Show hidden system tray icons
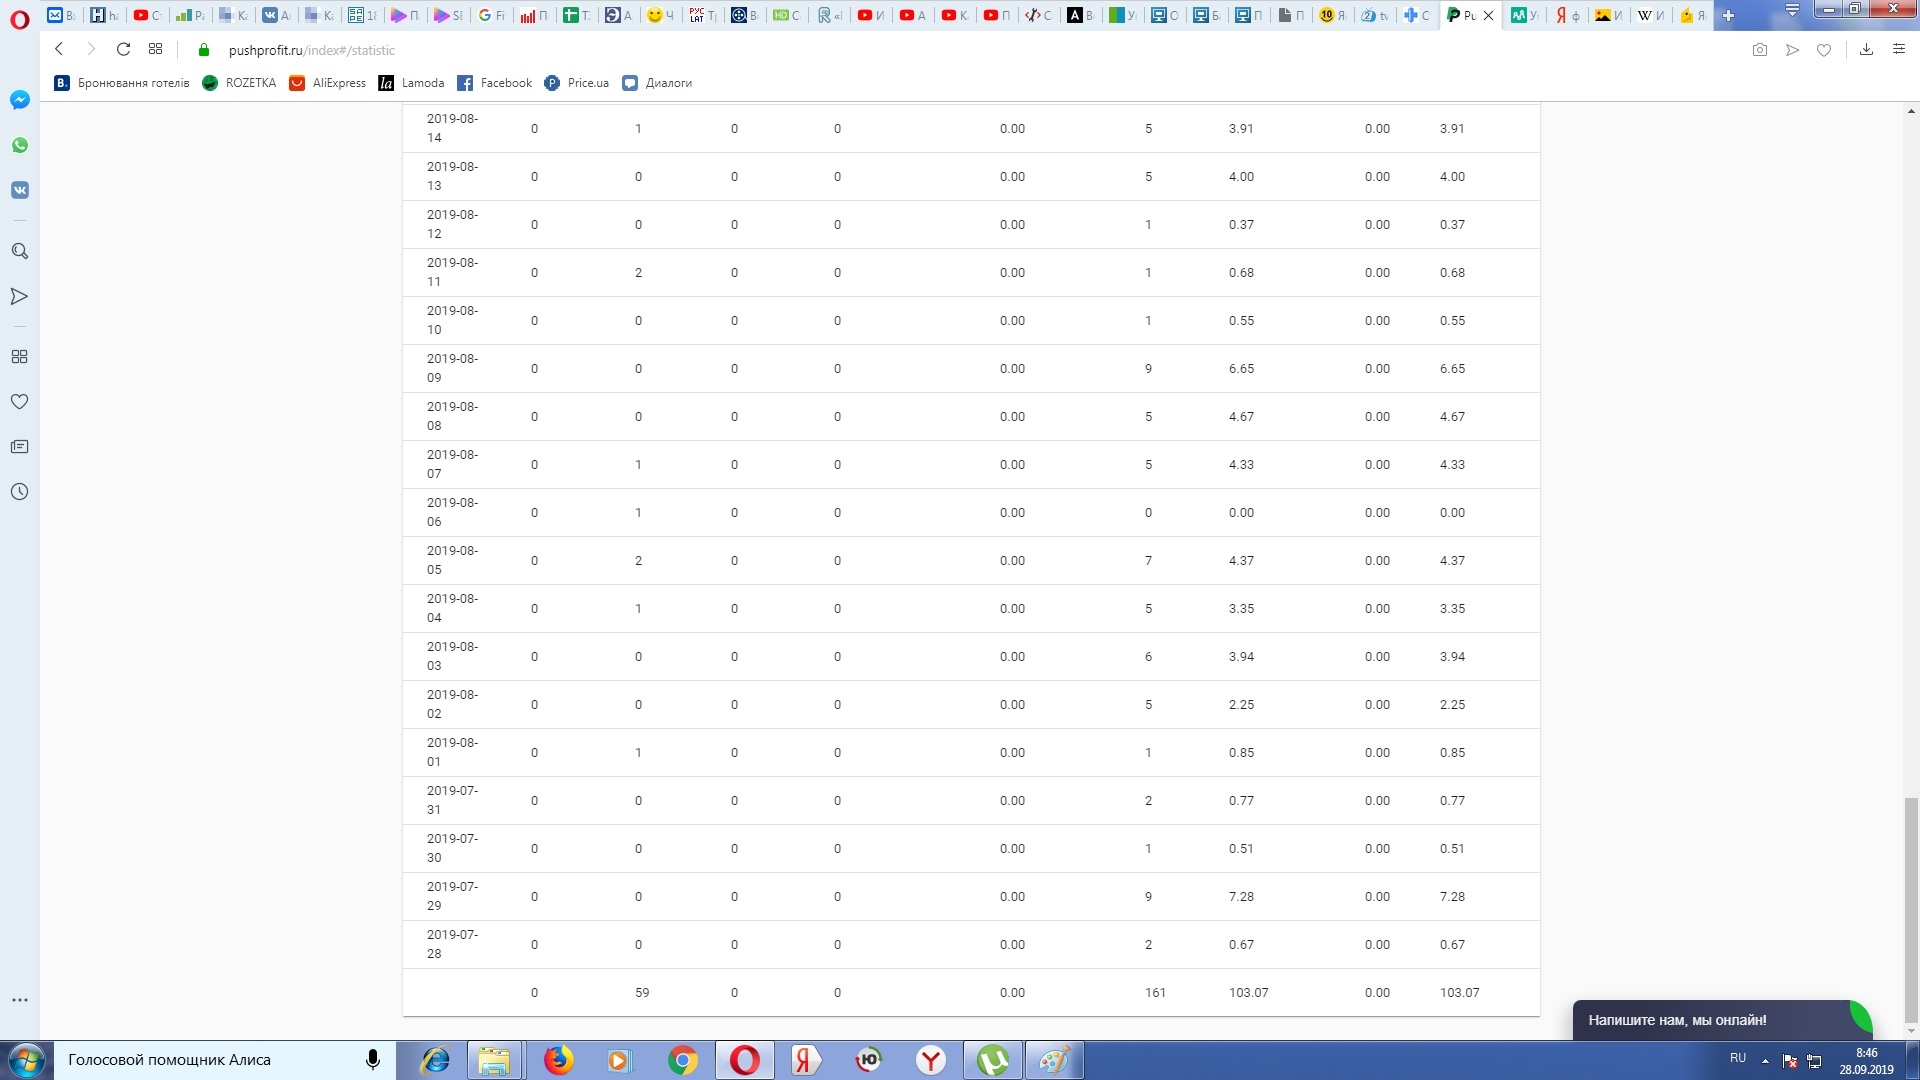Screen dimensions: 1920x1080 pyautogui.click(x=1765, y=1061)
